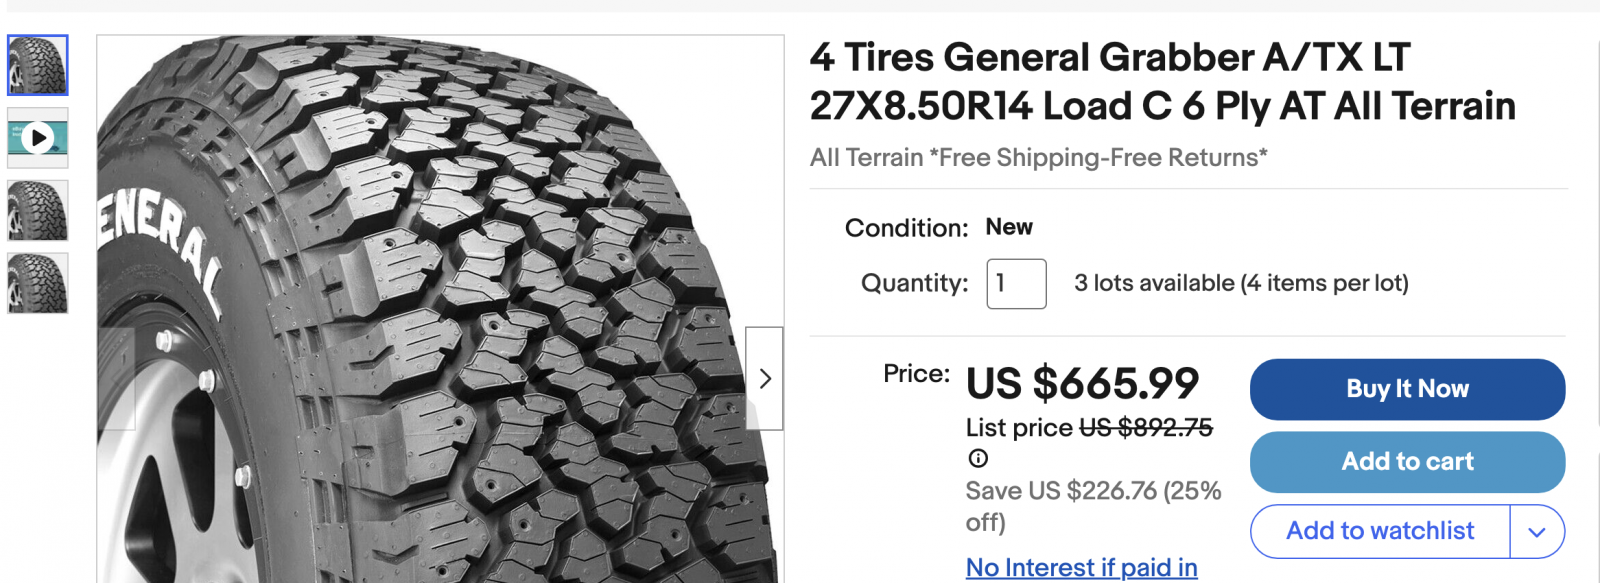Select the third tire thumbnail
Viewport: 1600px width, 583px height.
pyautogui.click(x=38, y=210)
